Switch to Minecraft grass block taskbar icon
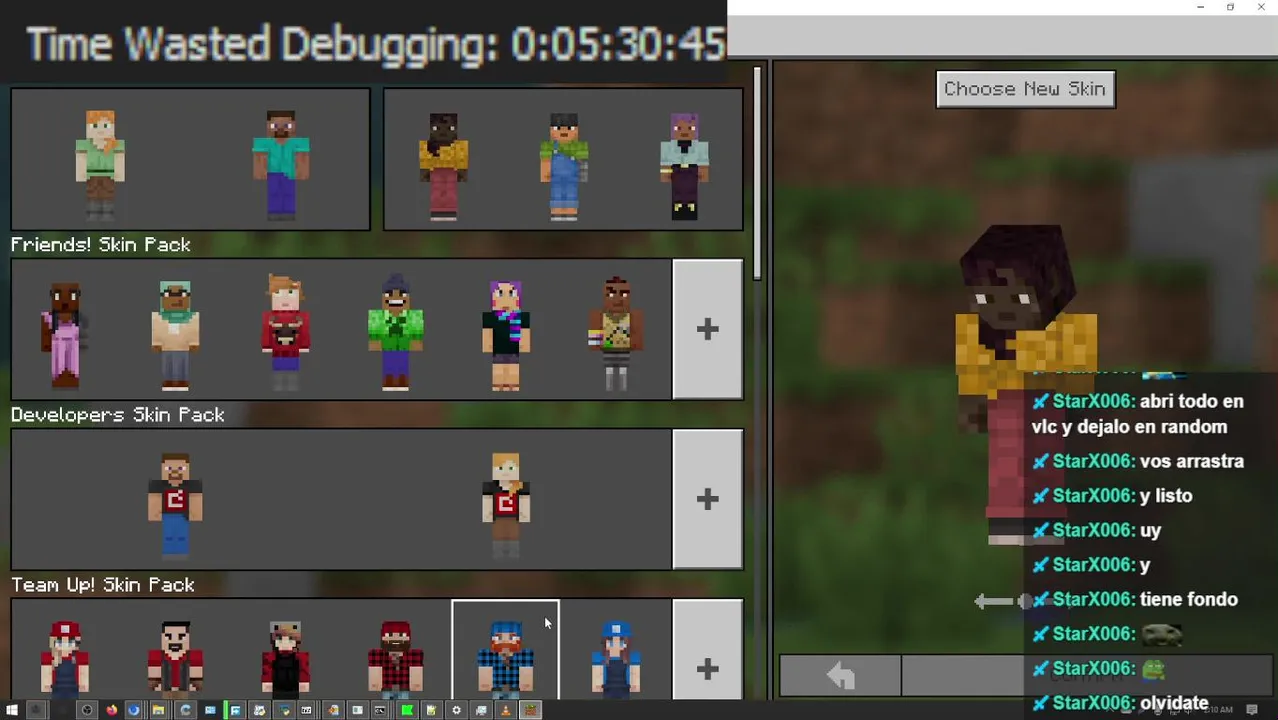The width and height of the screenshot is (1278, 720). (x=530, y=710)
